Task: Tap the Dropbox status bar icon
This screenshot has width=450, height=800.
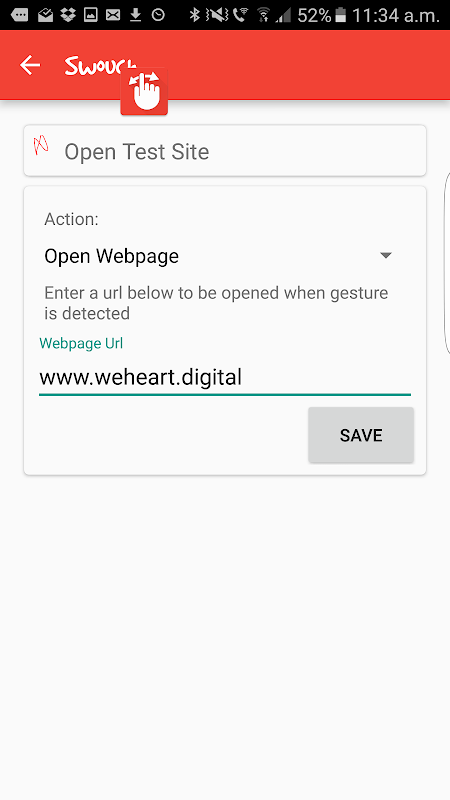Action: click(x=67, y=15)
